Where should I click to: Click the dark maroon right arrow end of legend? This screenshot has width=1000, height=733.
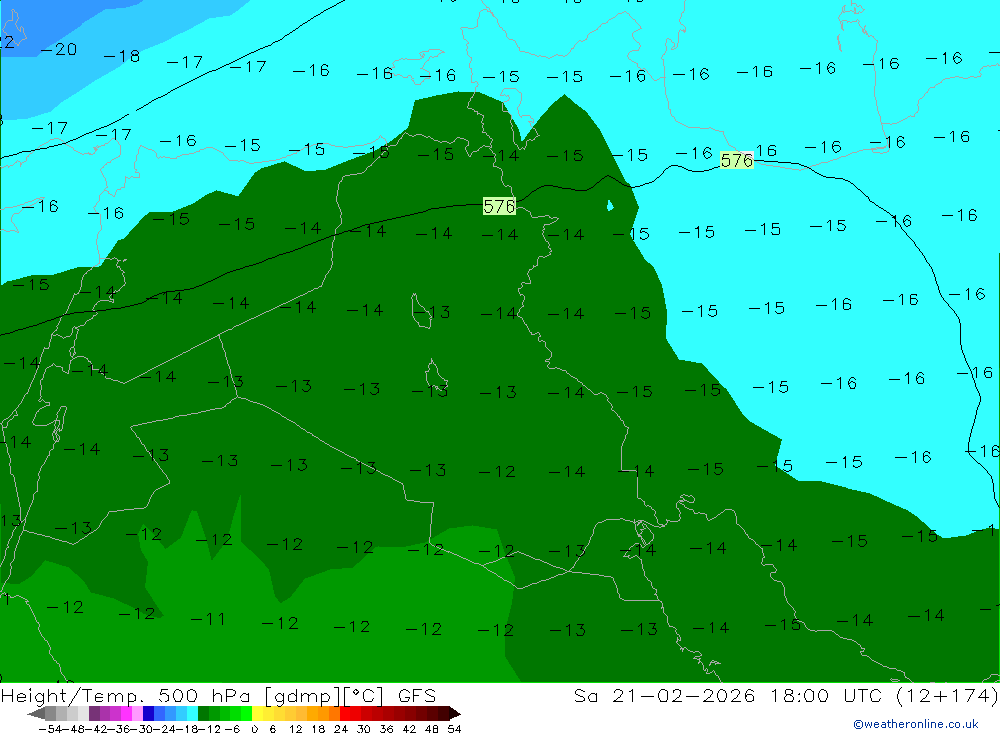[454, 714]
